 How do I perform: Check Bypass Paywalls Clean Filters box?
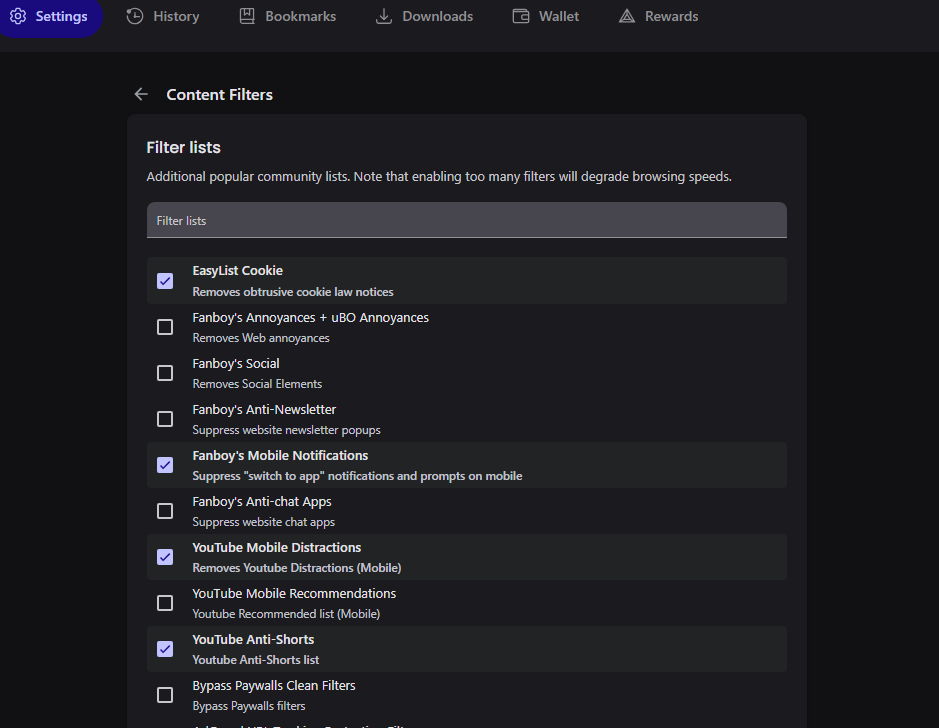click(165, 695)
